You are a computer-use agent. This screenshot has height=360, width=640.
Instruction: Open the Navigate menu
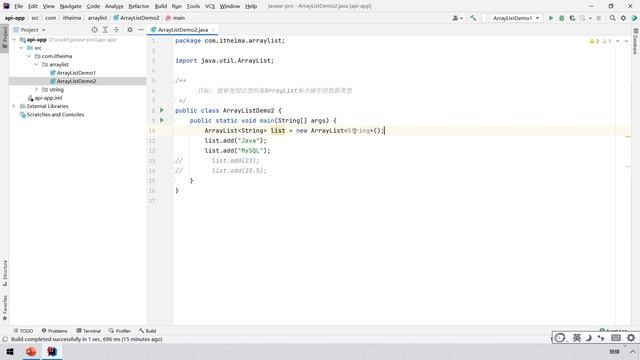pyautogui.click(x=70, y=6)
